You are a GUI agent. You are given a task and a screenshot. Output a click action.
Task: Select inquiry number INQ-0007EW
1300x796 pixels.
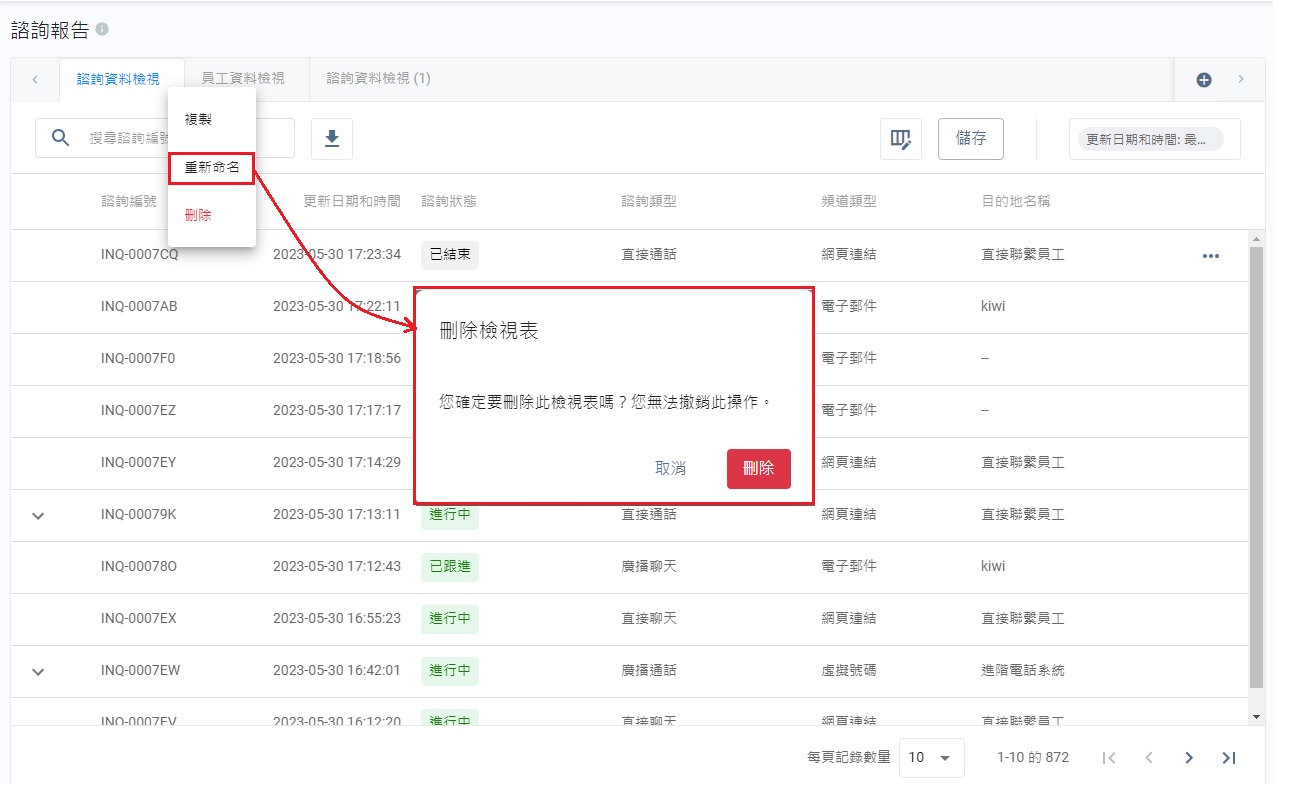click(141, 670)
